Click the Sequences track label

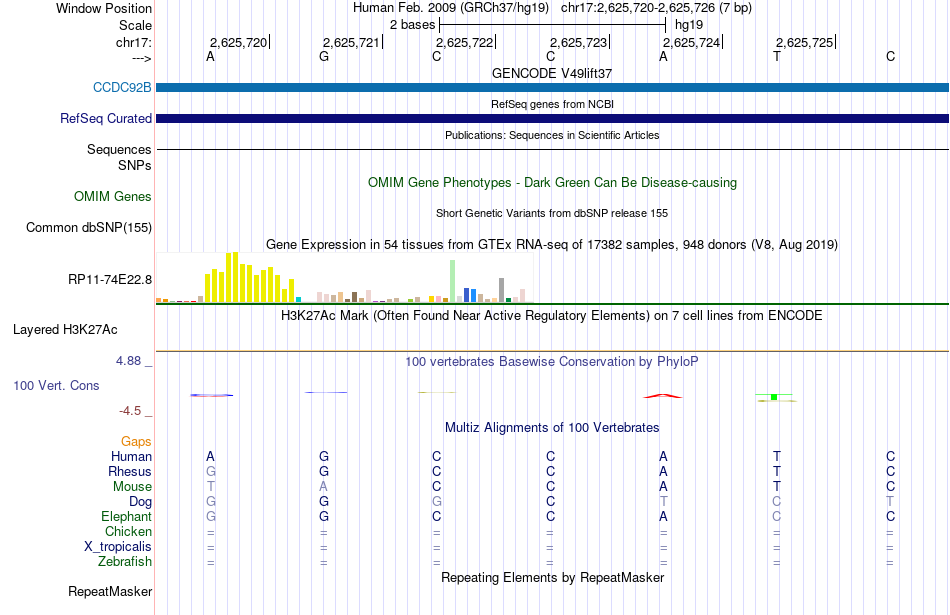click(119, 149)
